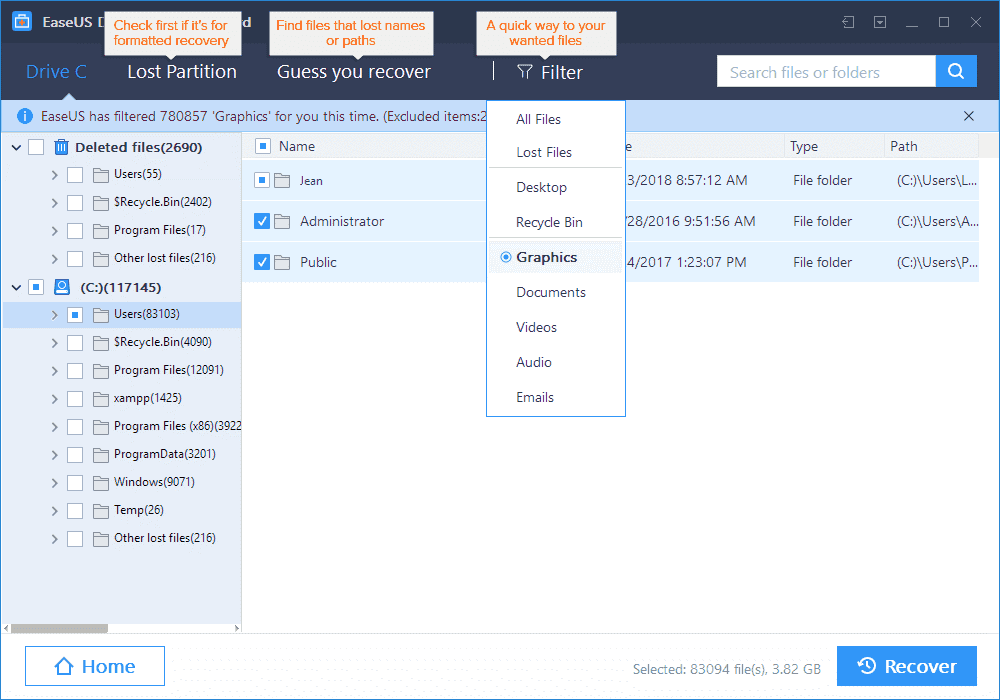Click the Filter funnel icon

524,72
